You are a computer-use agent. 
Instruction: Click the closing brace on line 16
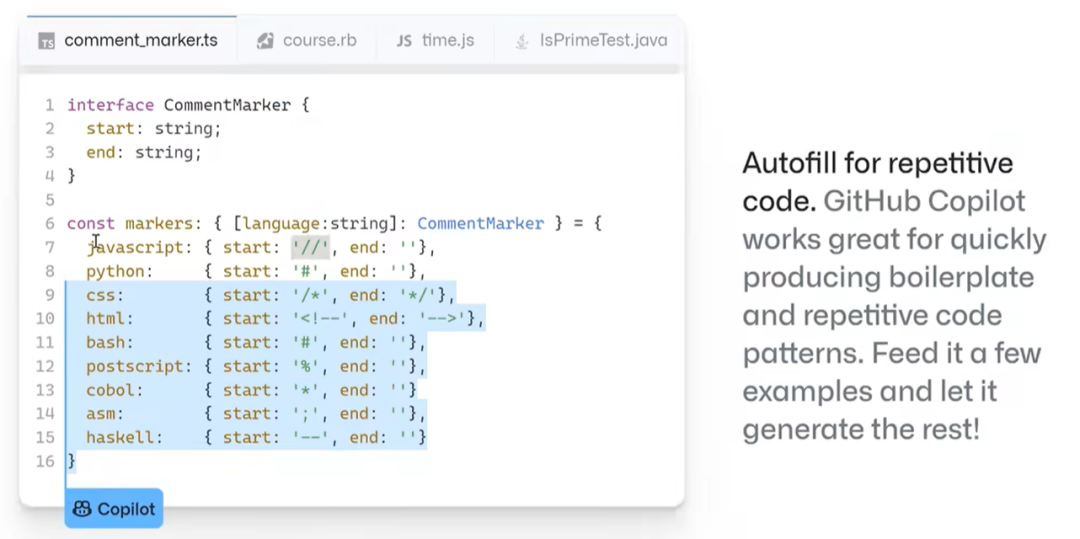72,461
